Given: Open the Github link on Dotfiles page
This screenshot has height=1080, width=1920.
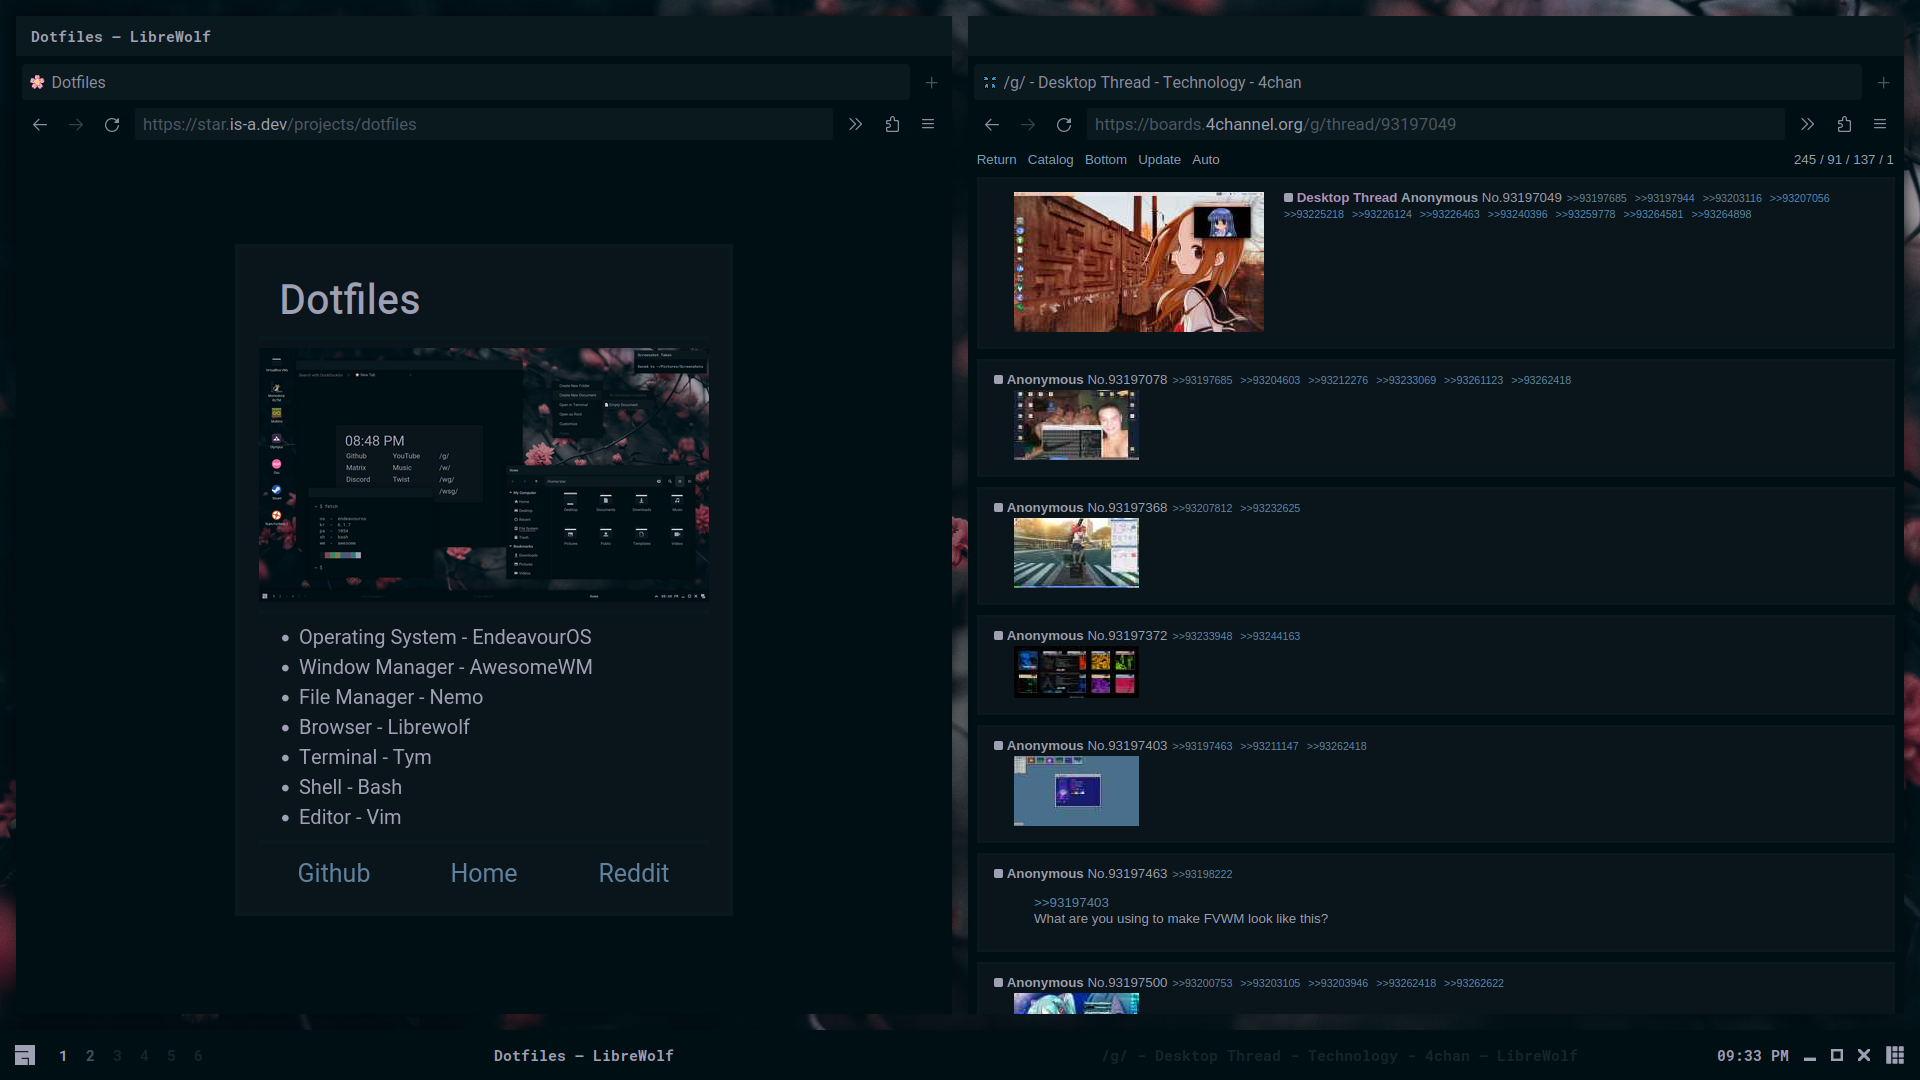Looking at the screenshot, I should pyautogui.click(x=334, y=873).
